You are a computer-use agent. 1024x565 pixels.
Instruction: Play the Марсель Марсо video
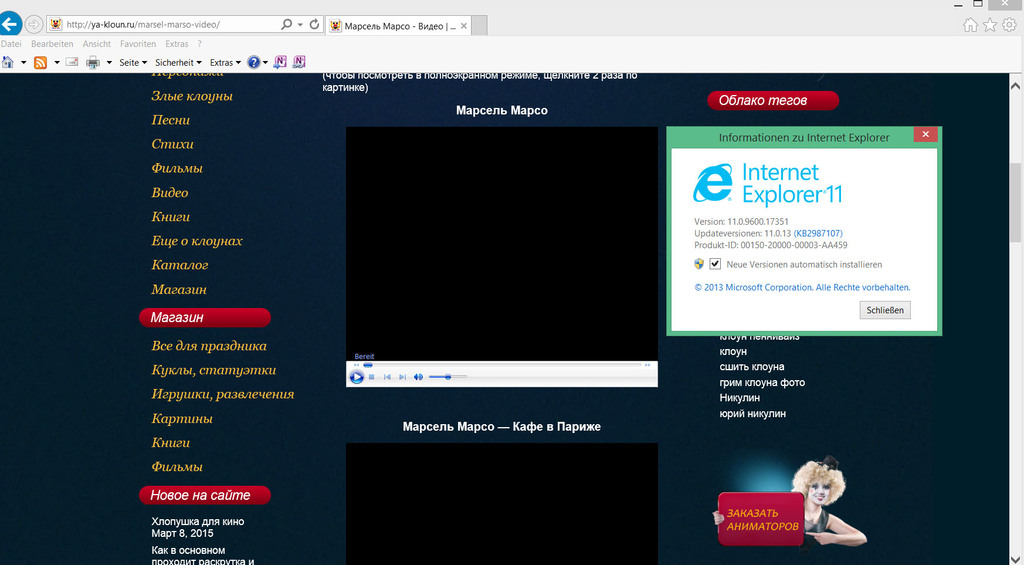[x=356, y=377]
